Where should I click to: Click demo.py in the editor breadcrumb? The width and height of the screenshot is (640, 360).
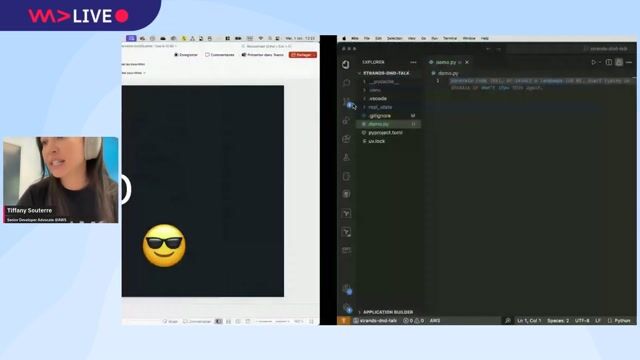pos(448,73)
